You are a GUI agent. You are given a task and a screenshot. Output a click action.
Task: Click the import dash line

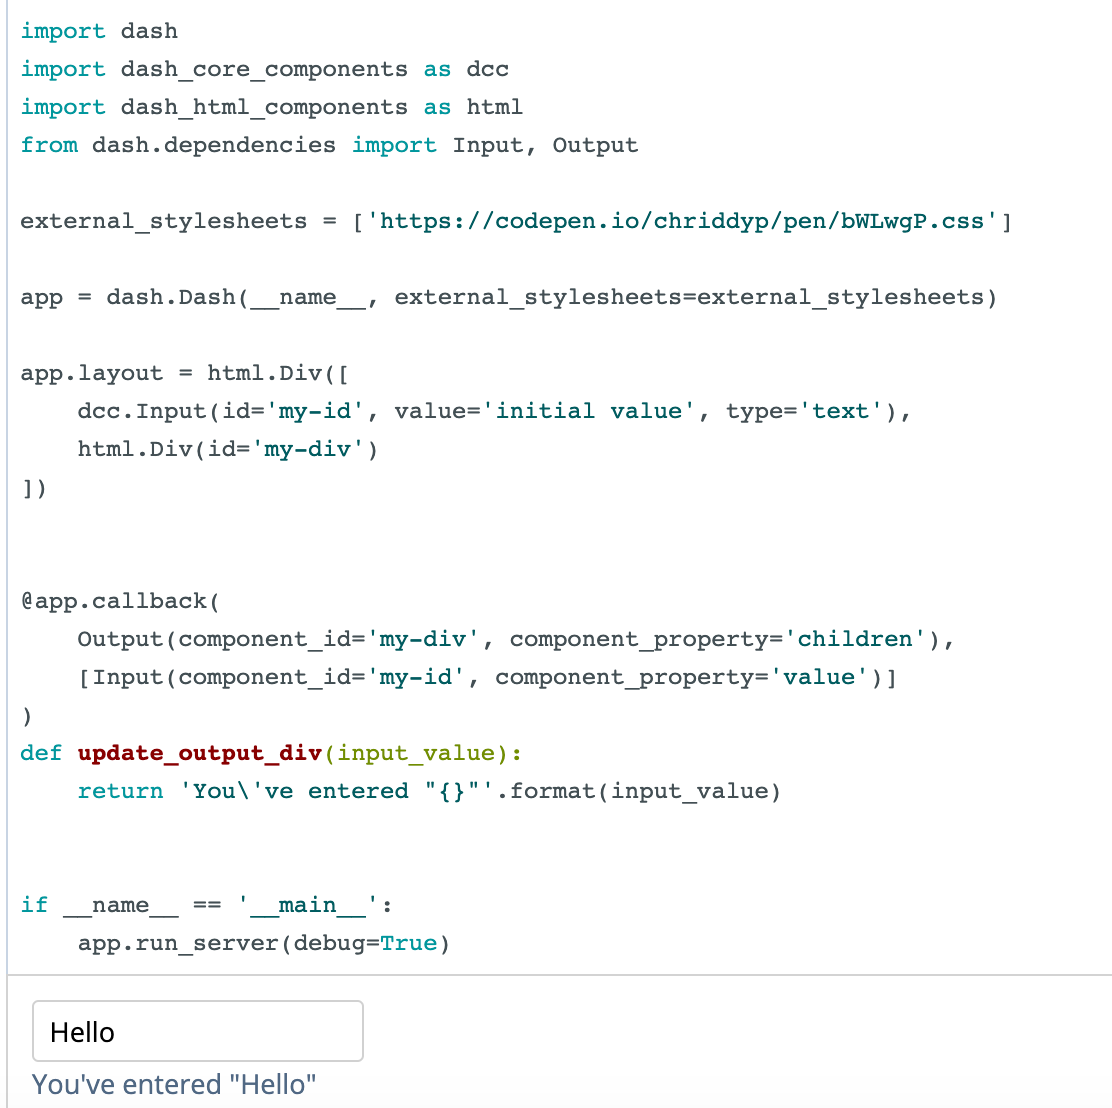99,31
